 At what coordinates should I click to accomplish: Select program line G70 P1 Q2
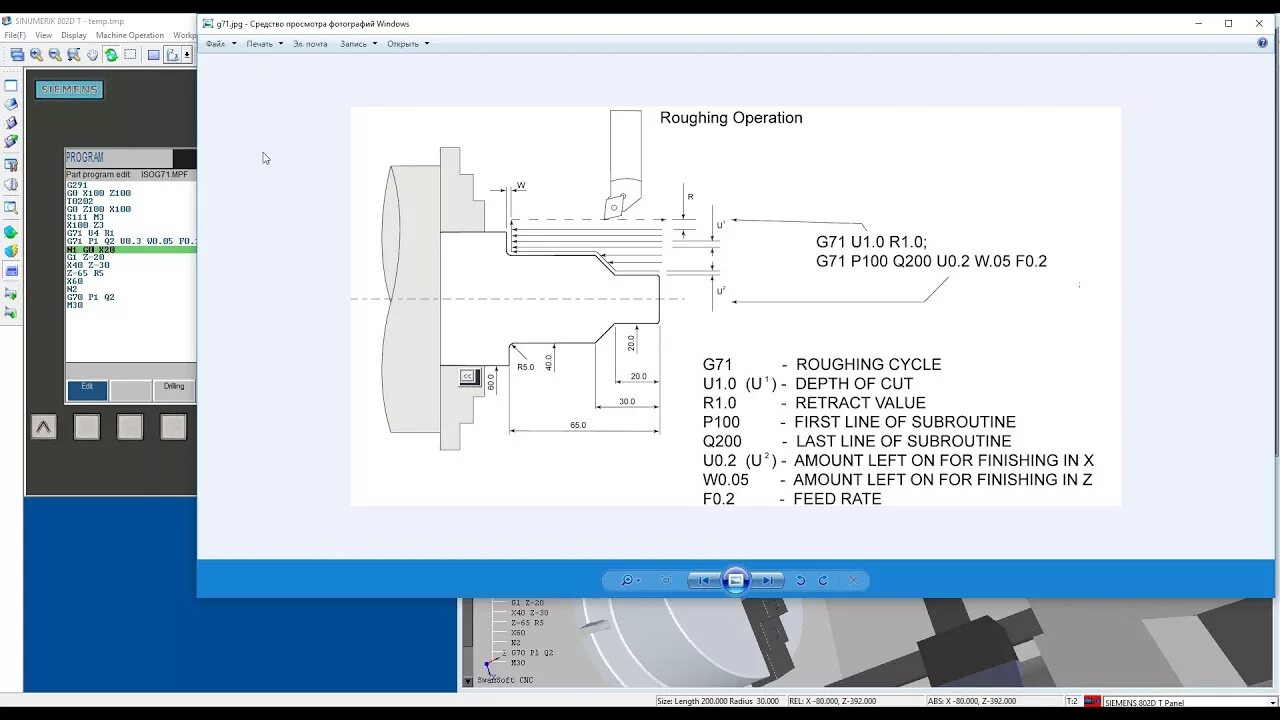[x=90, y=297]
